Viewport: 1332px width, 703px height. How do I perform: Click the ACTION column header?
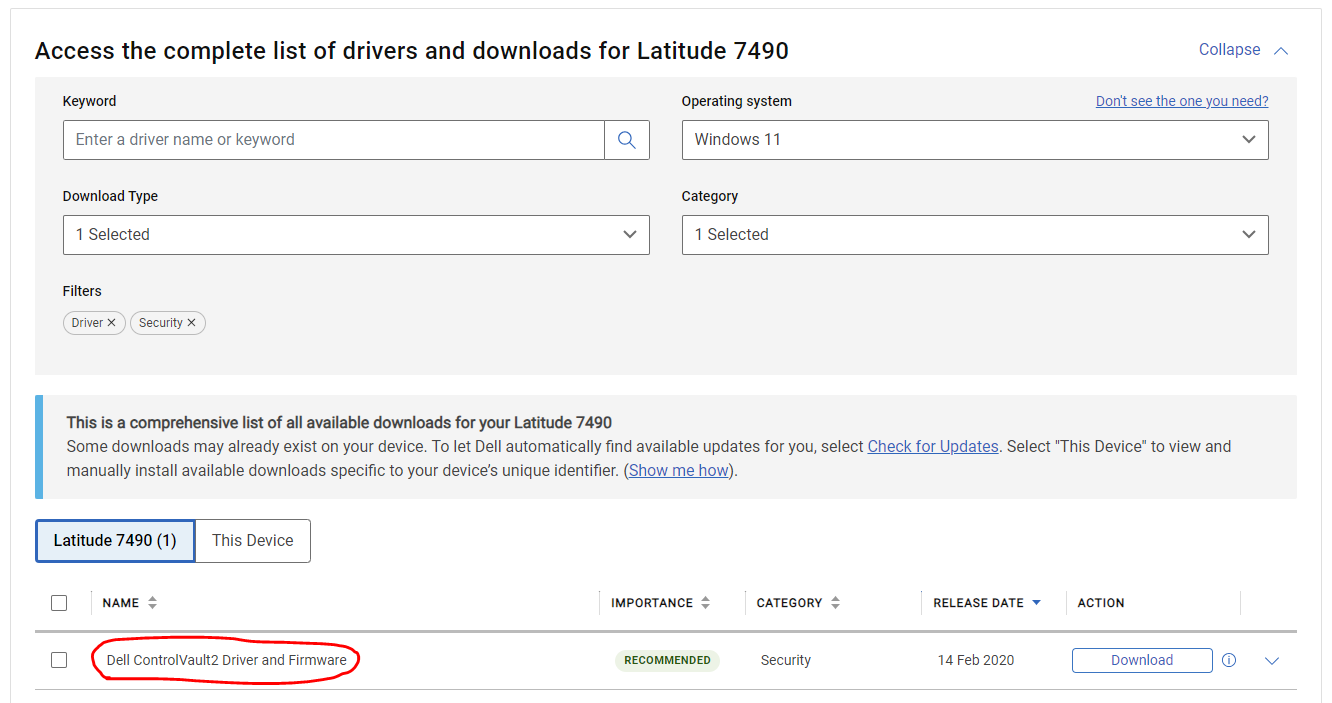[1101, 603]
